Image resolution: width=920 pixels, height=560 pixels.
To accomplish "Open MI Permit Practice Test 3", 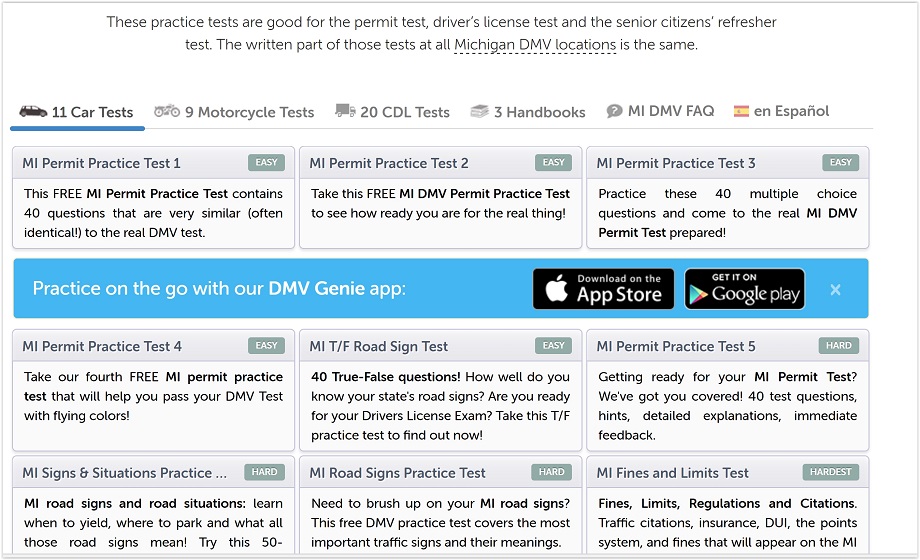I will coord(676,163).
